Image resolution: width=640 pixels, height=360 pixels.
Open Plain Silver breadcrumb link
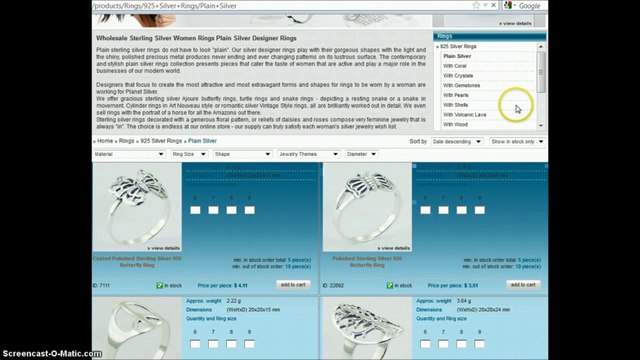point(202,141)
